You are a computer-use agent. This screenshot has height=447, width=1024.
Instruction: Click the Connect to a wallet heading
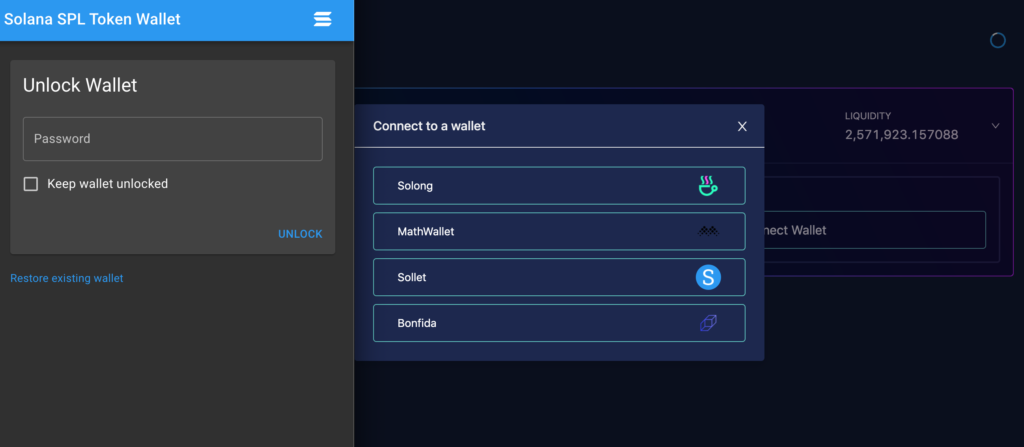point(429,126)
